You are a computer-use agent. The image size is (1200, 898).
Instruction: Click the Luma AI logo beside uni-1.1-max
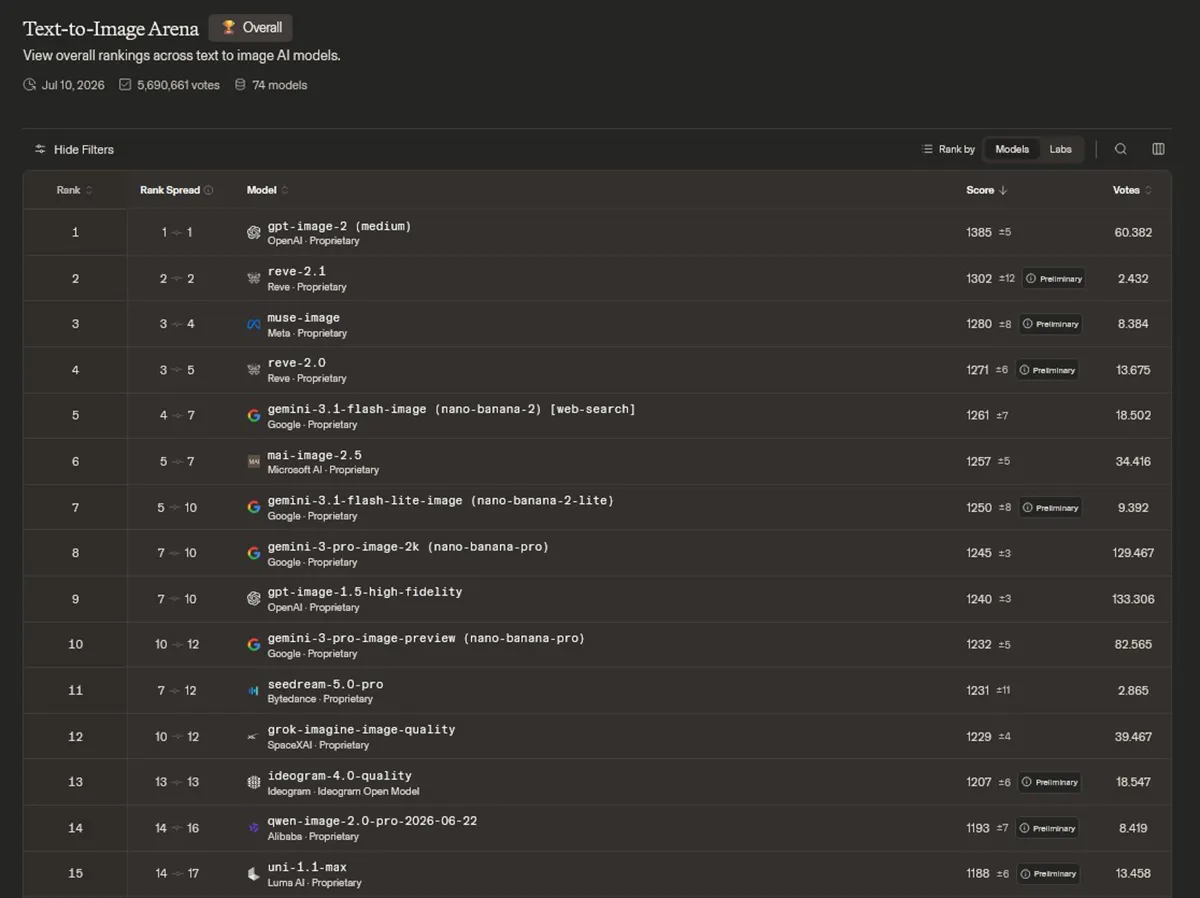pos(254,874)
